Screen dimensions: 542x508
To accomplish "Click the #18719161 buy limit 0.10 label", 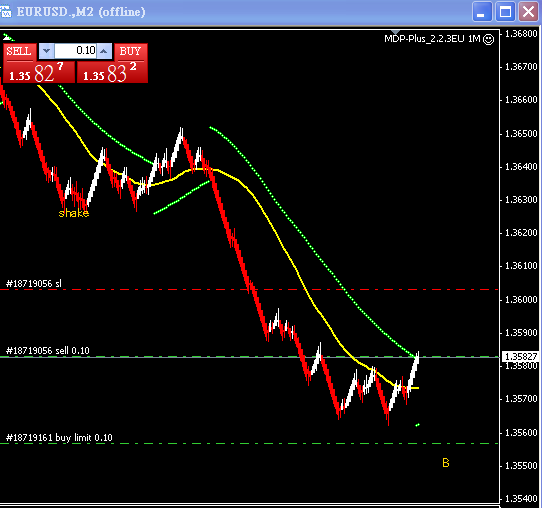I will tap(59, 438).
